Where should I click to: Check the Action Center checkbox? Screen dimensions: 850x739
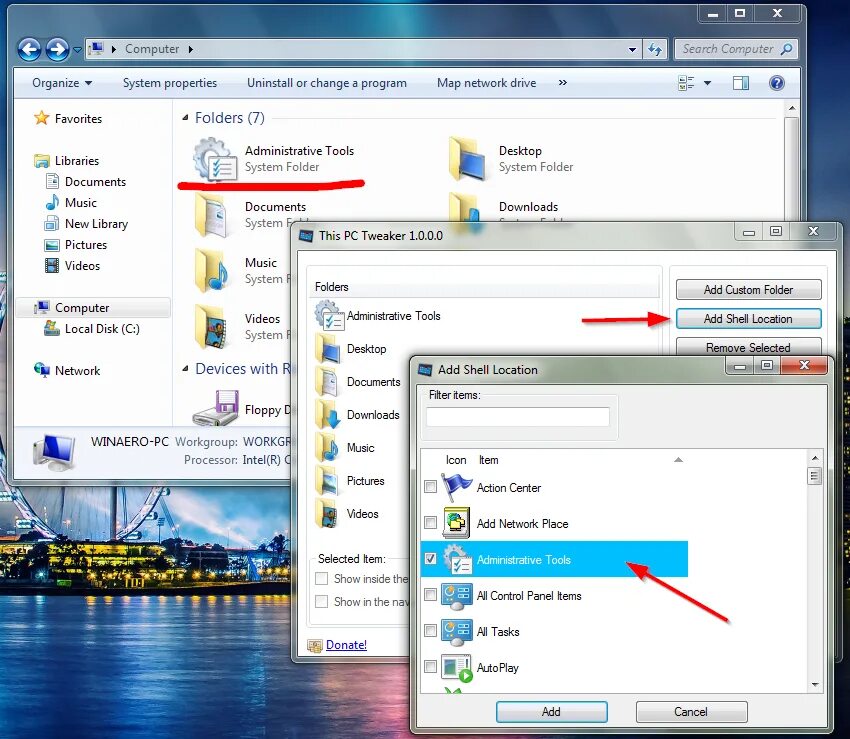[x=430, y=486]
